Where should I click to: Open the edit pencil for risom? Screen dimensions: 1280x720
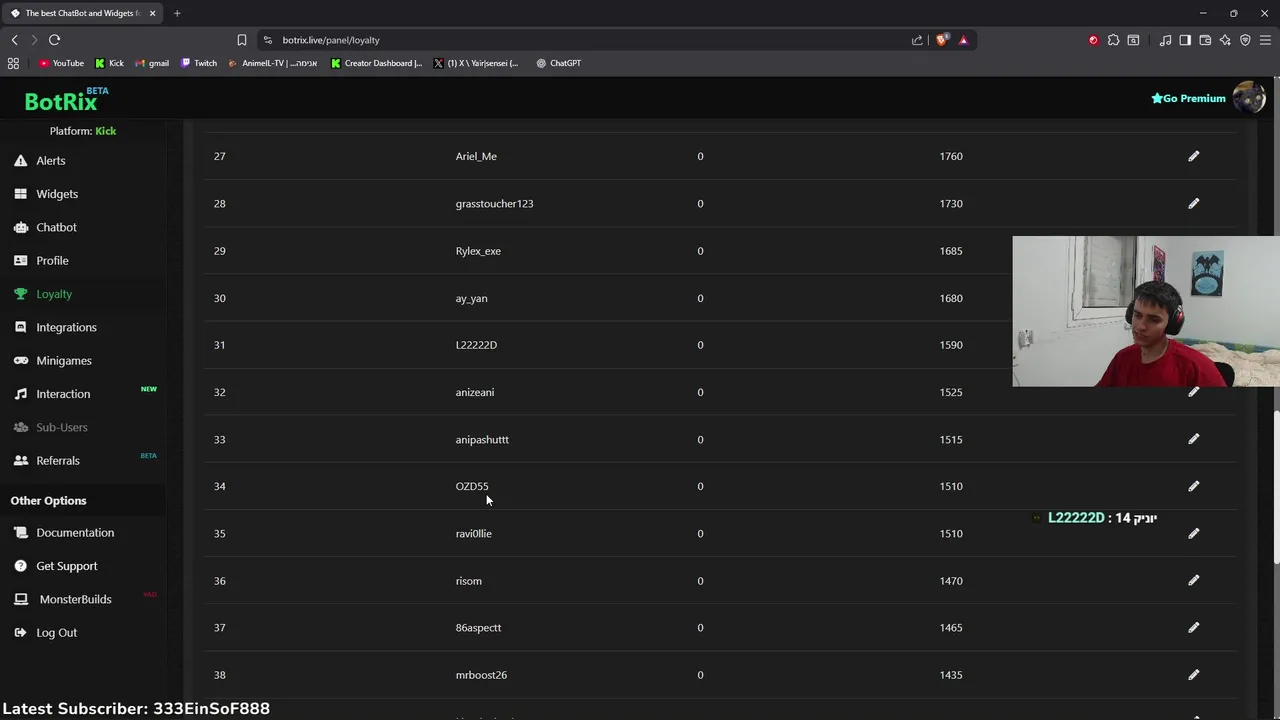(1193, 580)
